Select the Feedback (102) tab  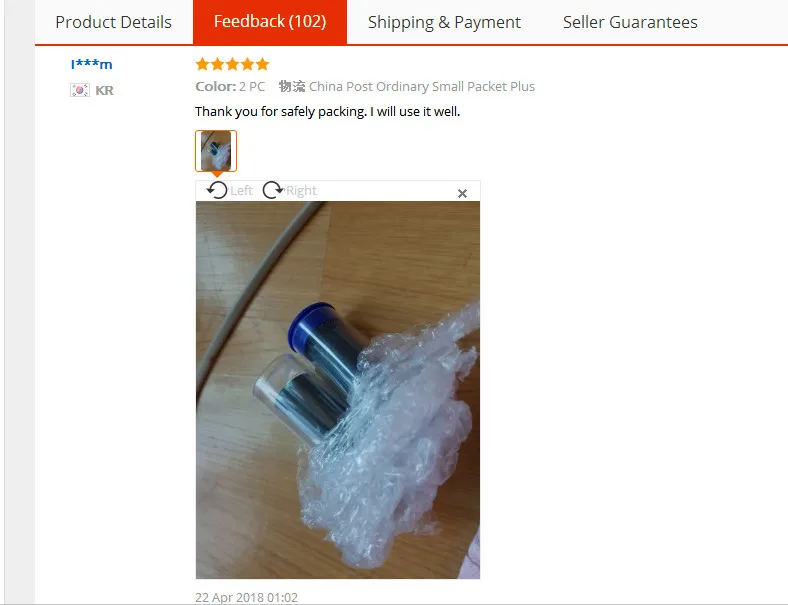coord(270,22)
